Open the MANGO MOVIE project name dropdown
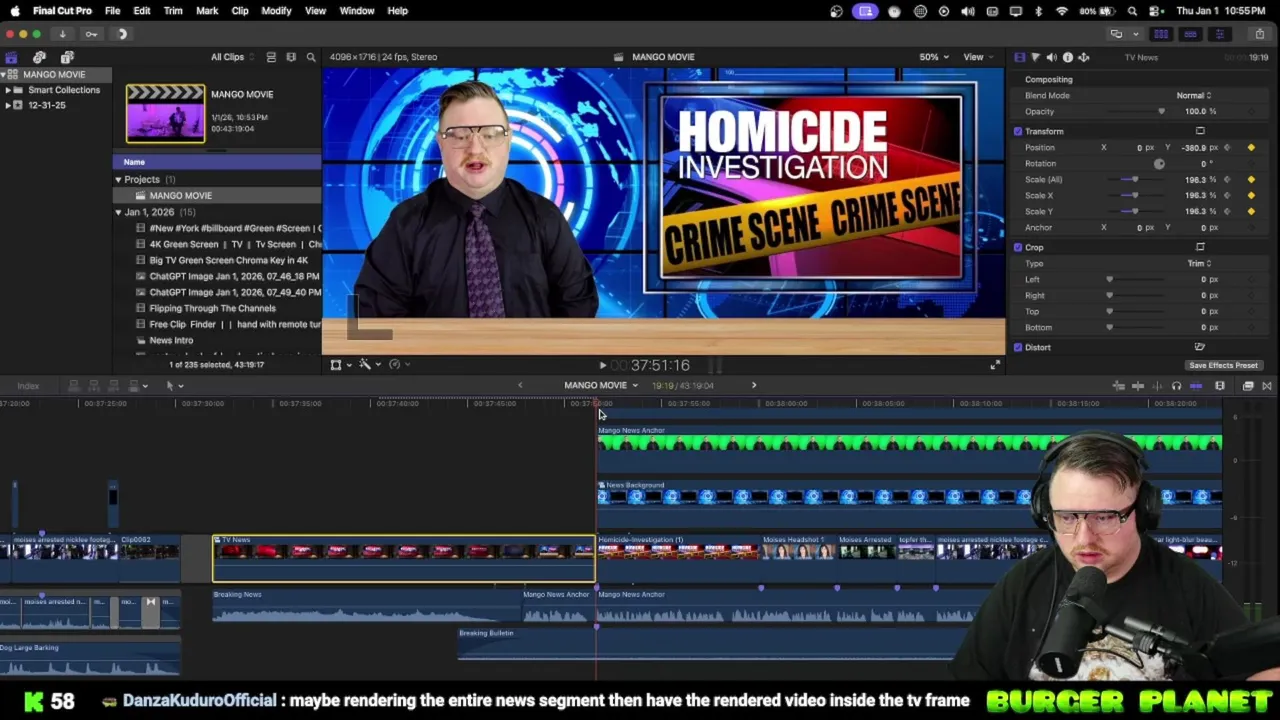Screen dimensions: 1280x720 pyautogui.click(x=600, y=385)
